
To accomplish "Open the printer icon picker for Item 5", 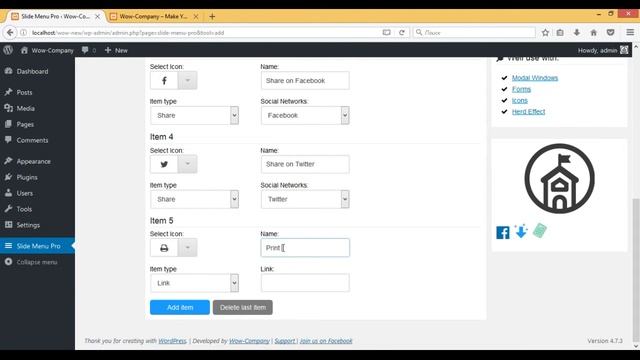I will click(164, 248).
